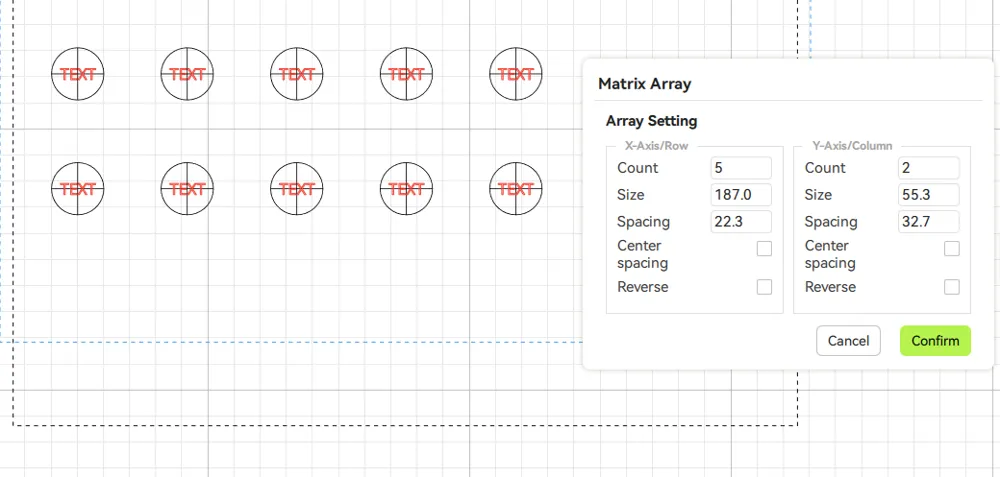Edit the X-Axis Spacing field
This screenshot has width=1000, height=477.
(741, 221)
